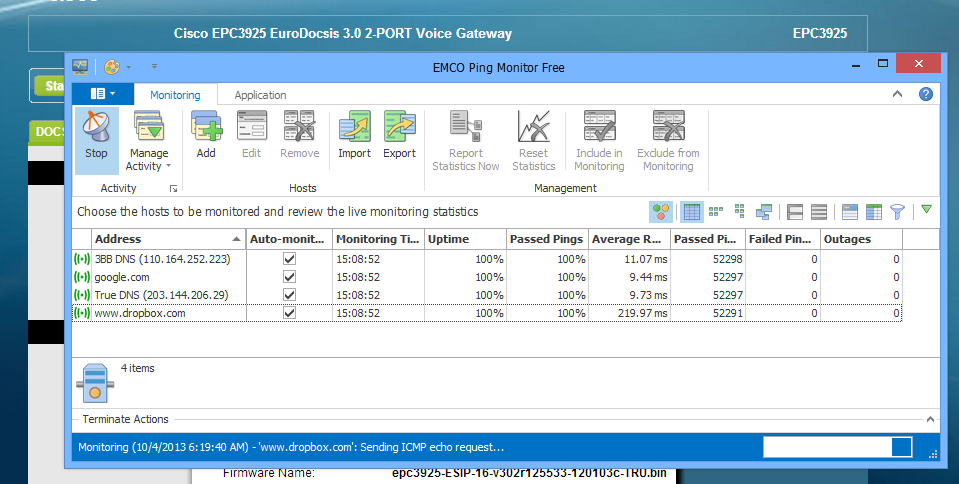The height and width of the screenshot is (484, 959).
Task: Uncheck auto-monitoring for True DNS
Action: [x=289, y=295]
